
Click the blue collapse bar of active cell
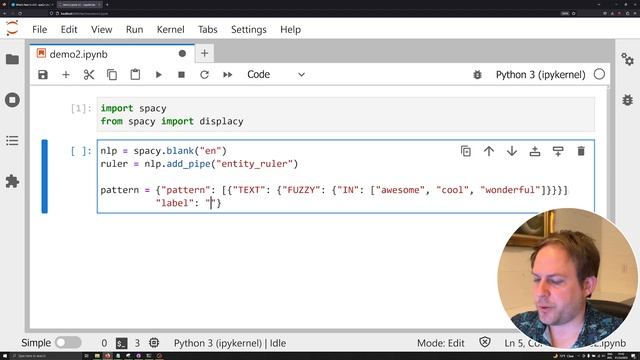(x=44, y=176)
